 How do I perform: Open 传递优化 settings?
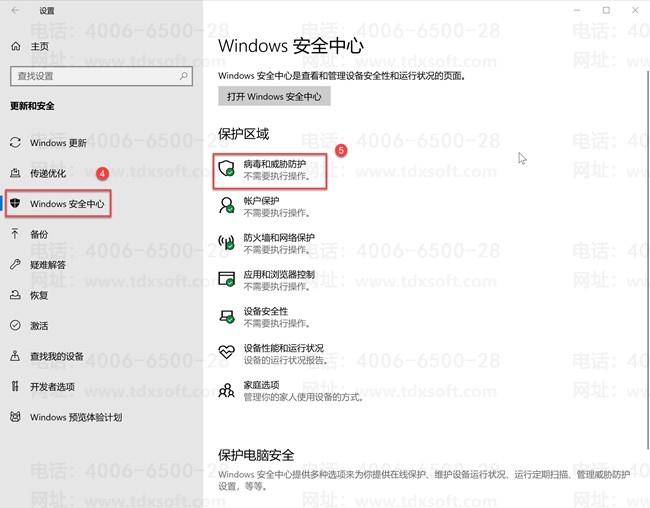point(48,173)
